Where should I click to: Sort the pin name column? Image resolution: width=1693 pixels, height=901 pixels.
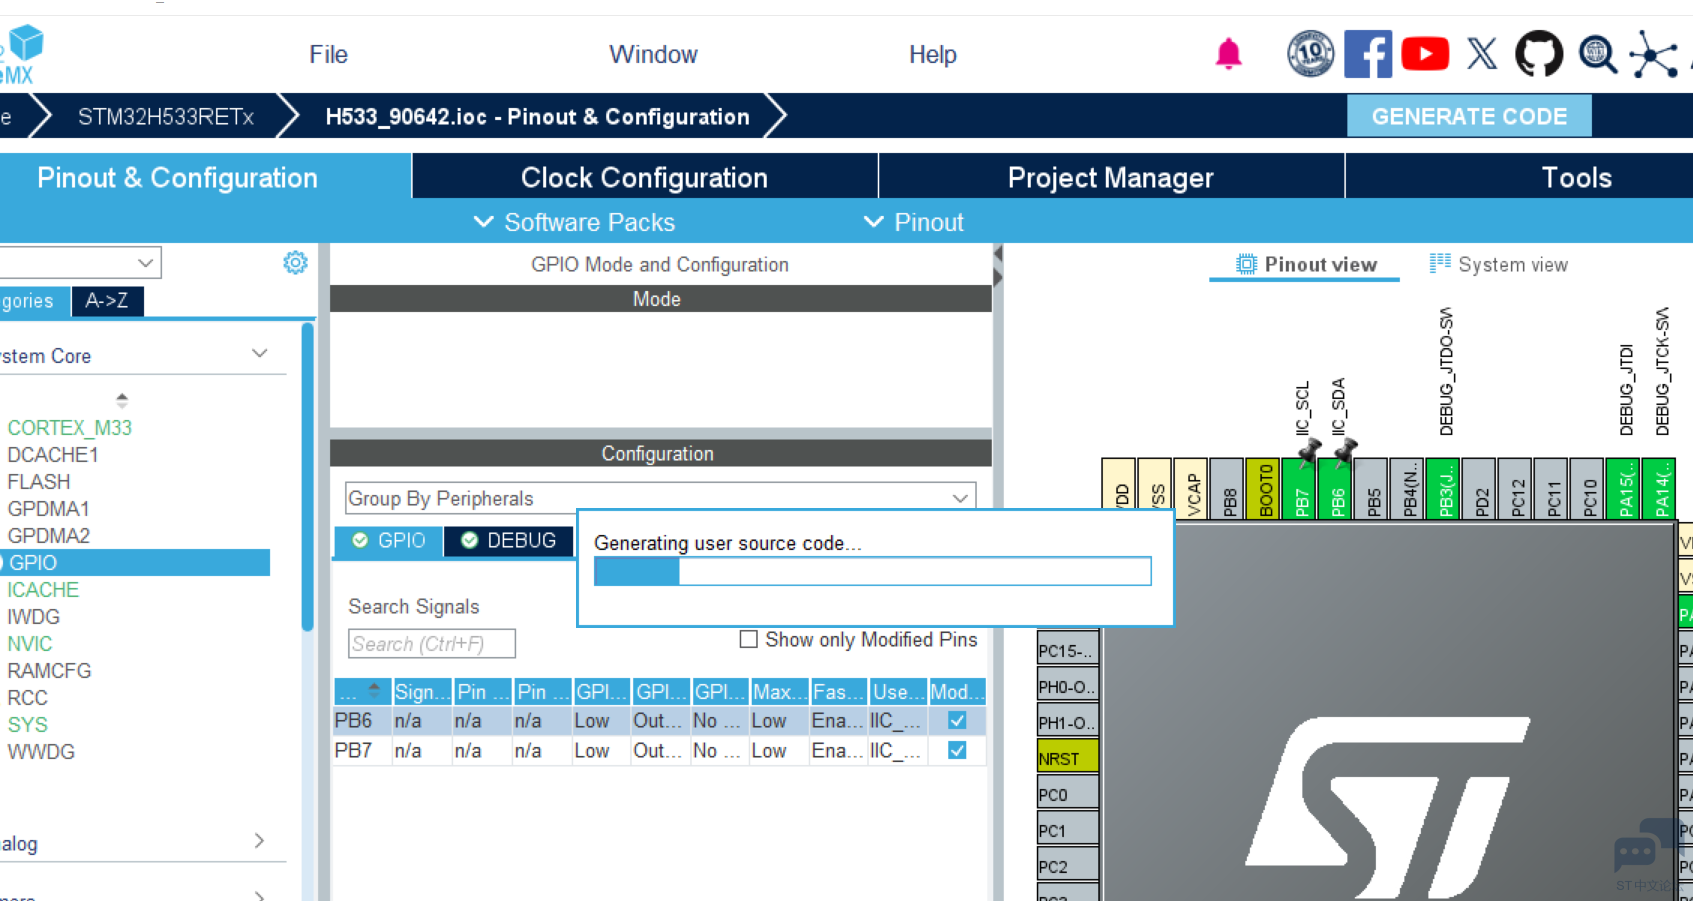tap(361, 691)
